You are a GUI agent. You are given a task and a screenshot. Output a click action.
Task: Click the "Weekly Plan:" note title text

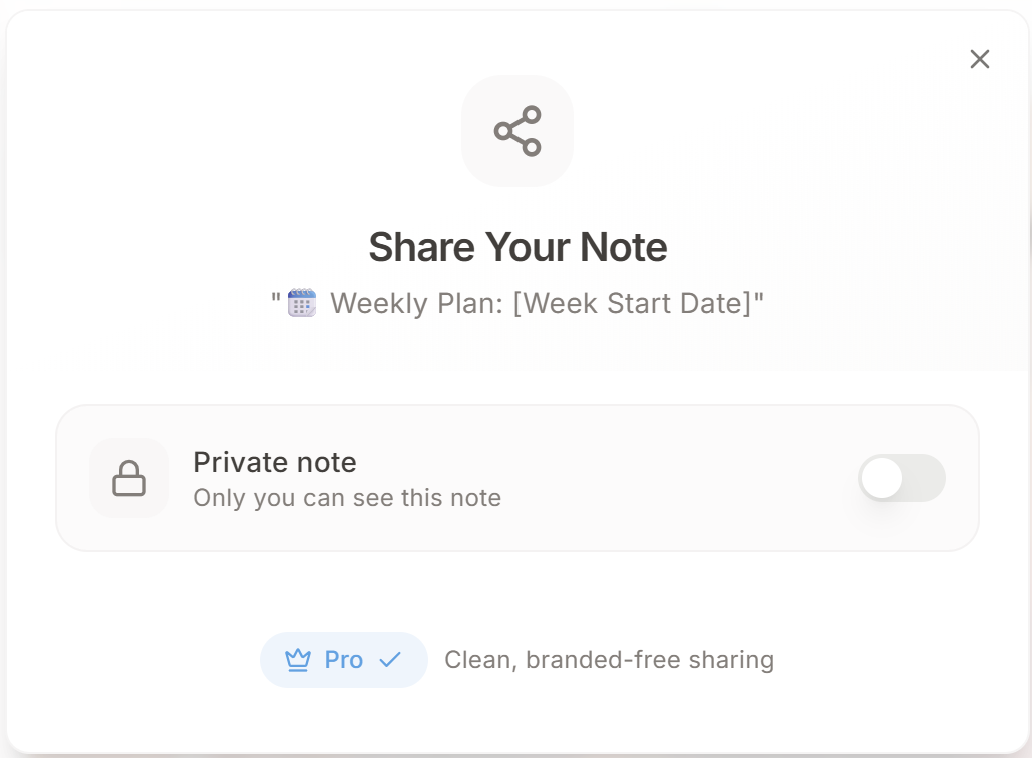[417, 302]
